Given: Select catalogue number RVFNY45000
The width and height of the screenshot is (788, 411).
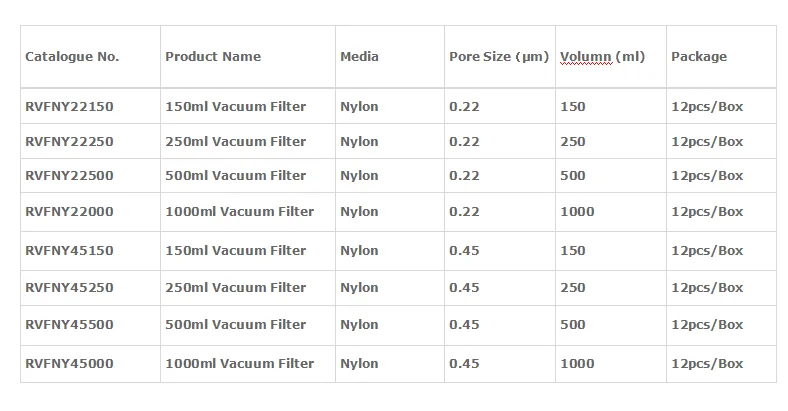Looking at the screenshot, I should (69, 364).
